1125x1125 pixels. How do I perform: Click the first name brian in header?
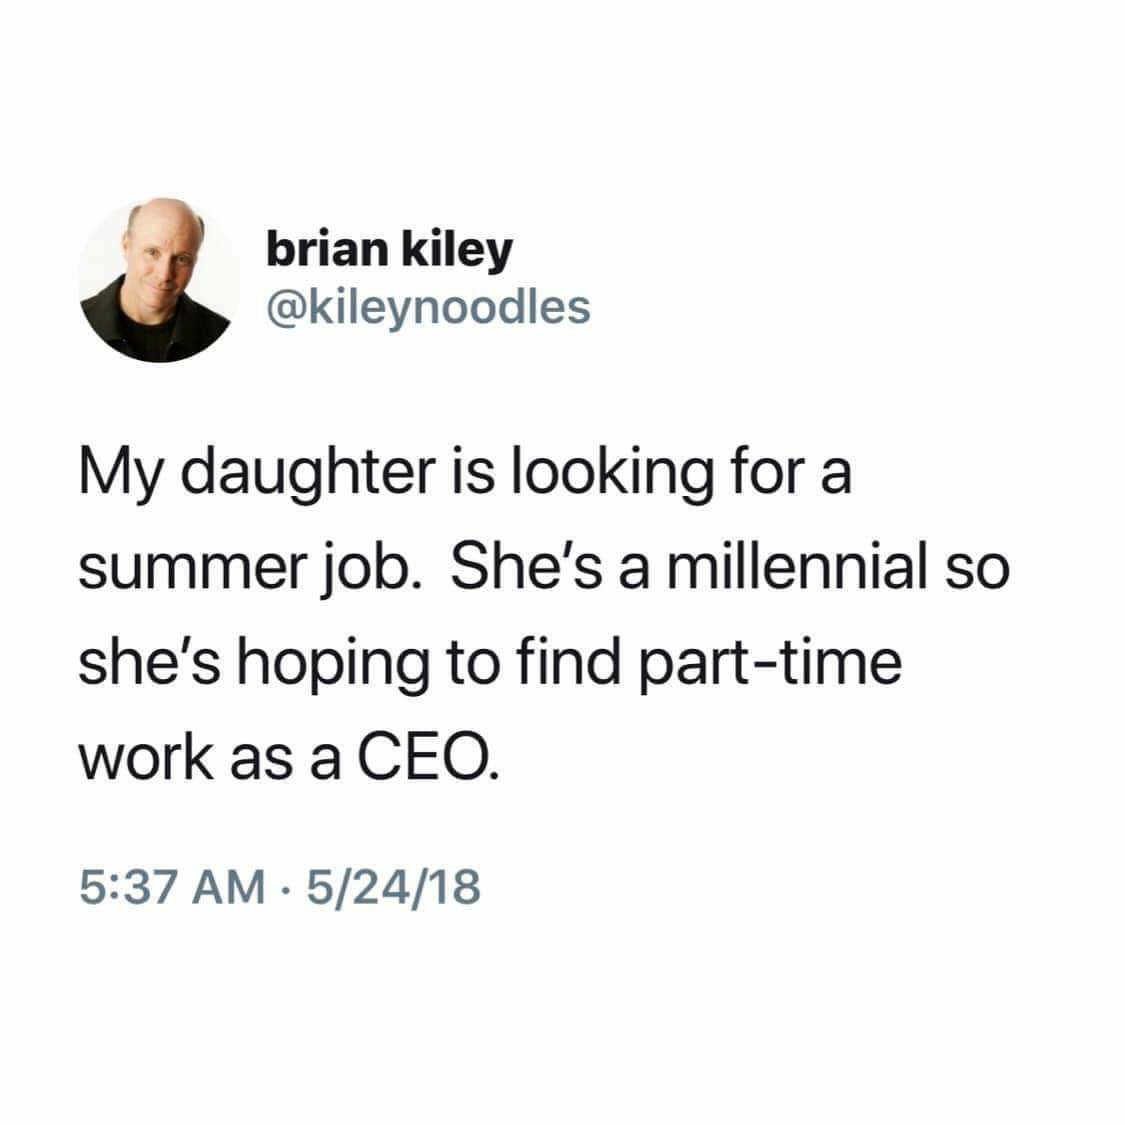pyautogui.click(x=327, y=248)
